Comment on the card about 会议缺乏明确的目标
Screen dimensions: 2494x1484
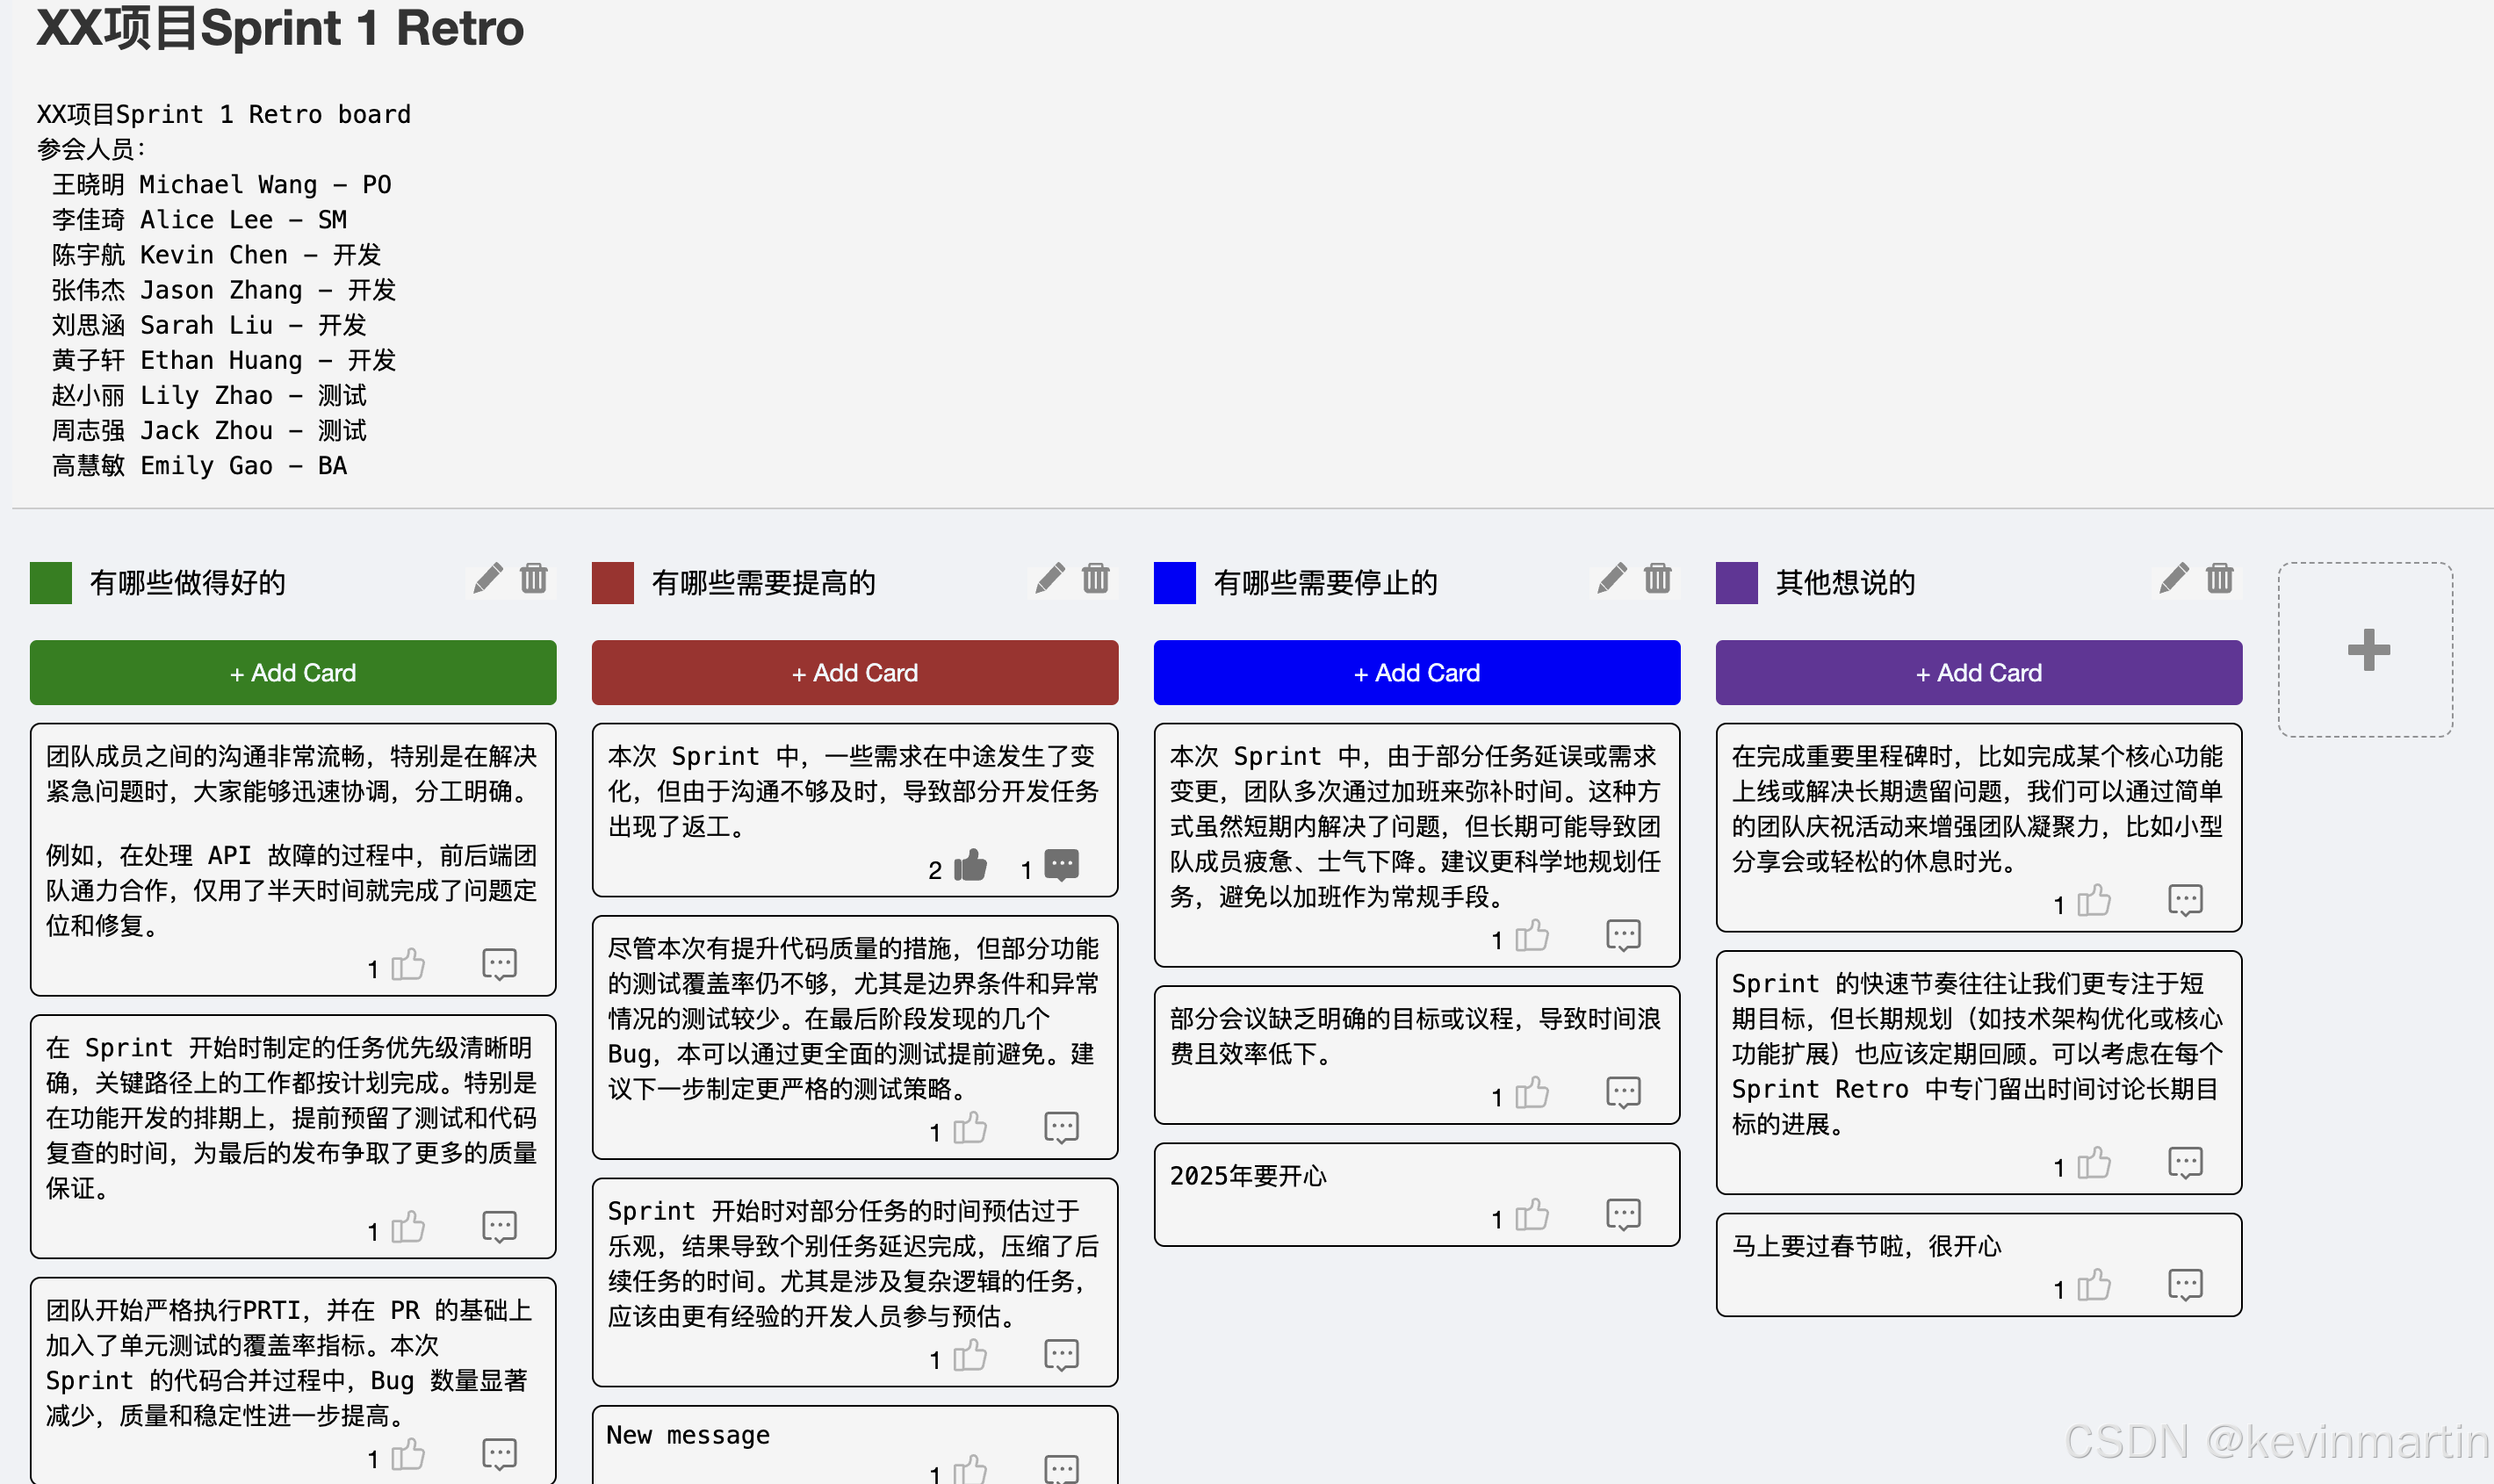coord(1623,1093)
